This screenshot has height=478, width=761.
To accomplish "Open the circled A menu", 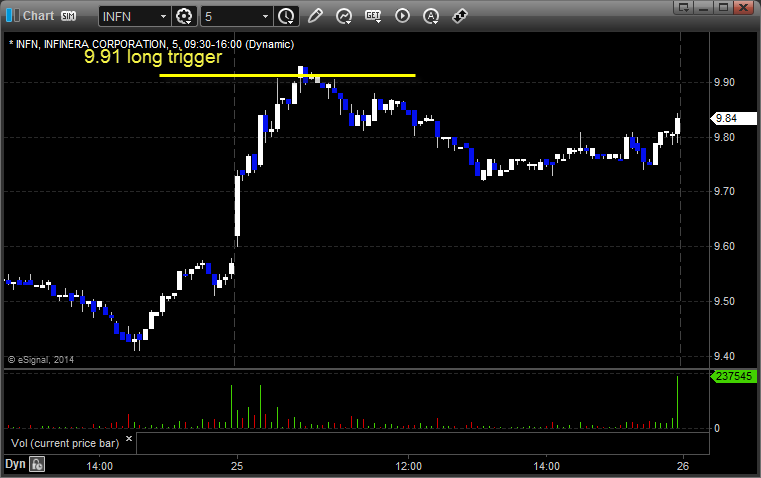I will click(431, 16).
